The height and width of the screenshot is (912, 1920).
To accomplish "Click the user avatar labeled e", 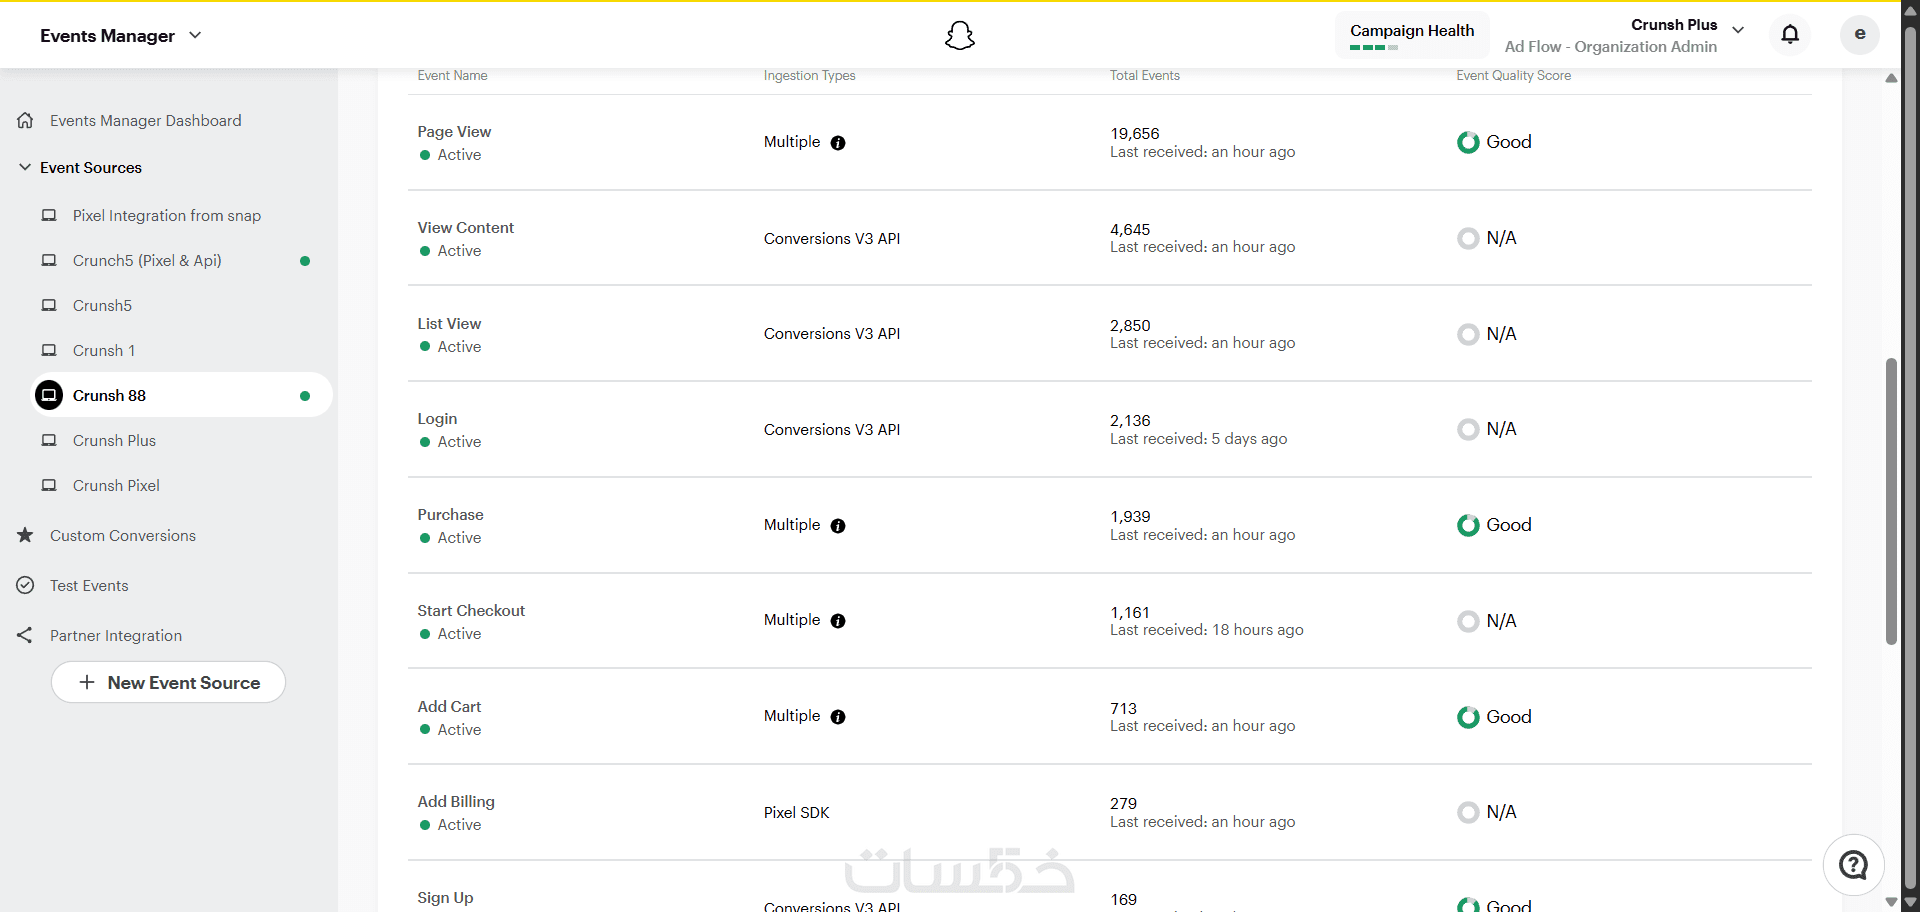I will pyautogui.click(x=1859, y=35).
